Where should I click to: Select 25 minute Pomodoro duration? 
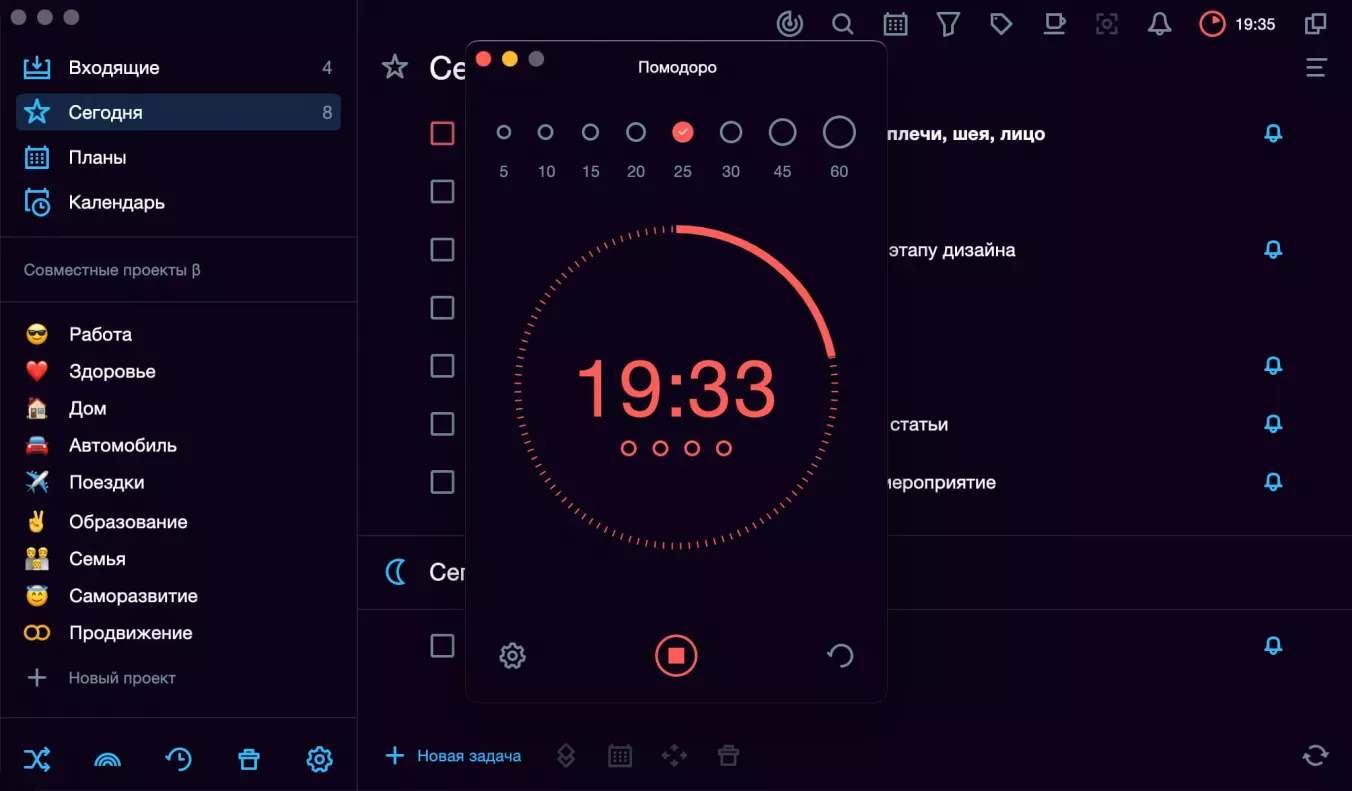[683, 132]
